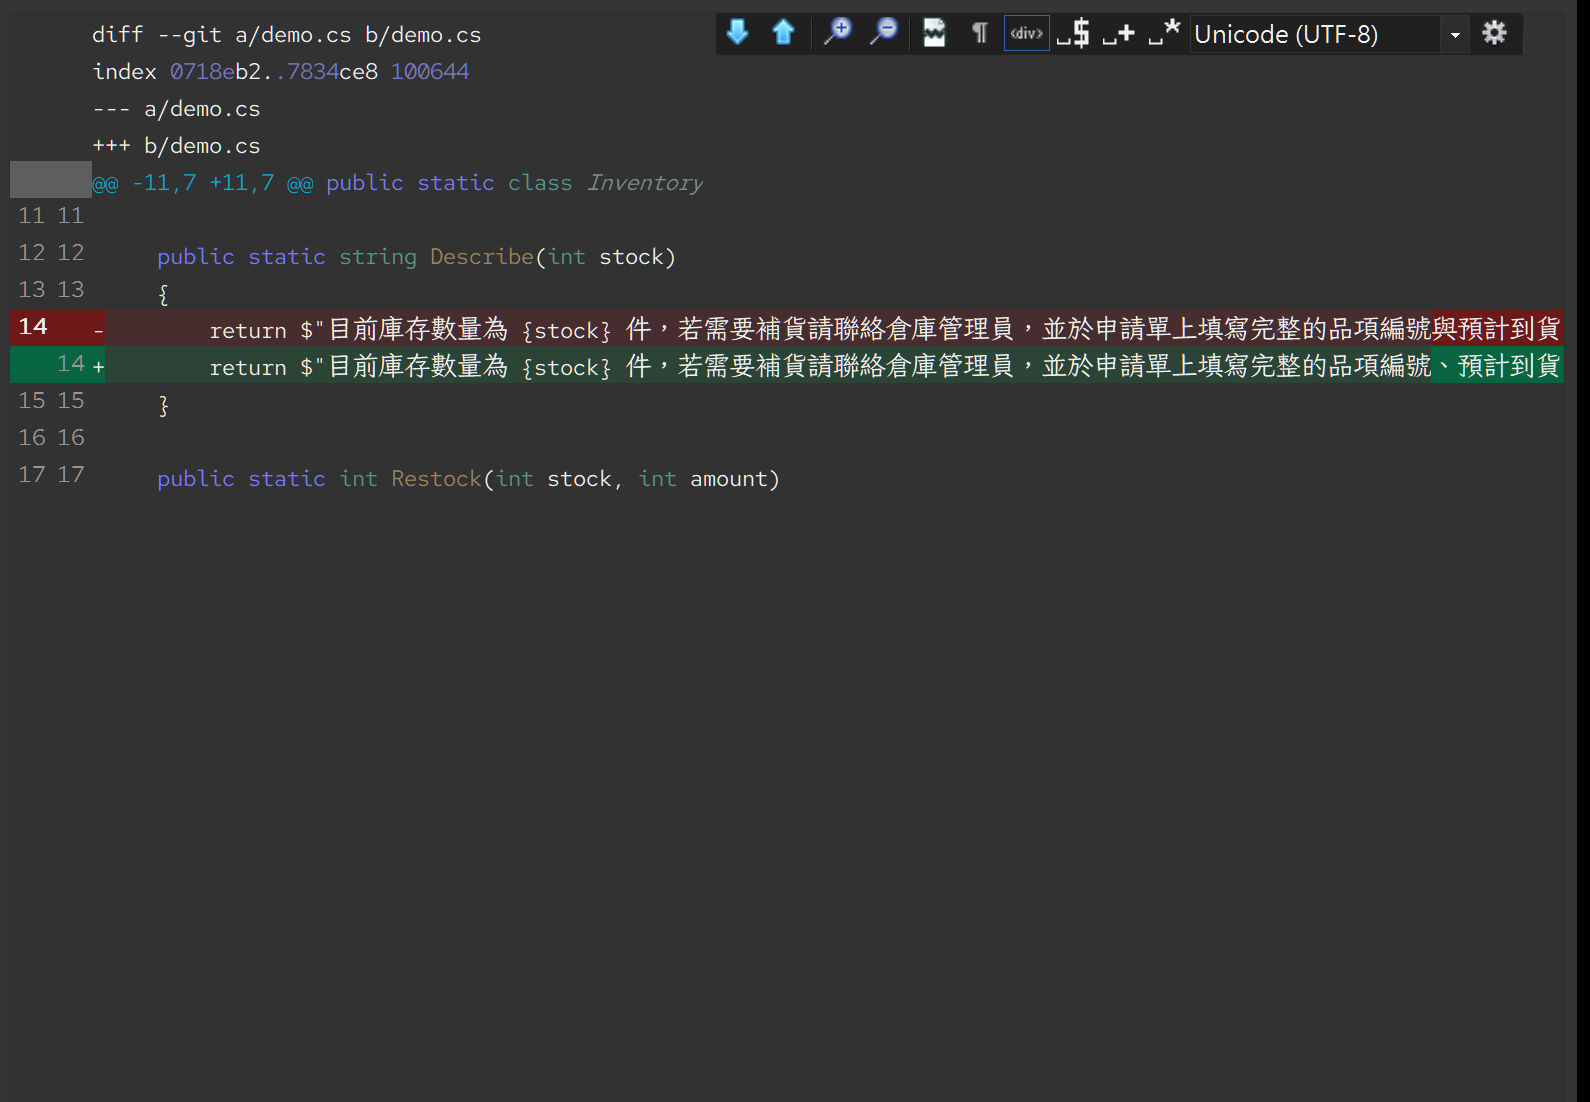Click the opening brace on line 13
The height and width of the screenshot is (1102, 1590).
(163, 294)
